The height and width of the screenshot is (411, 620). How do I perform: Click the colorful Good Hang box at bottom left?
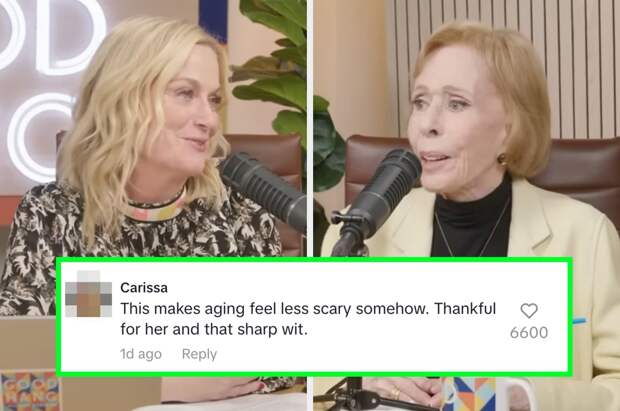point(30,390)
